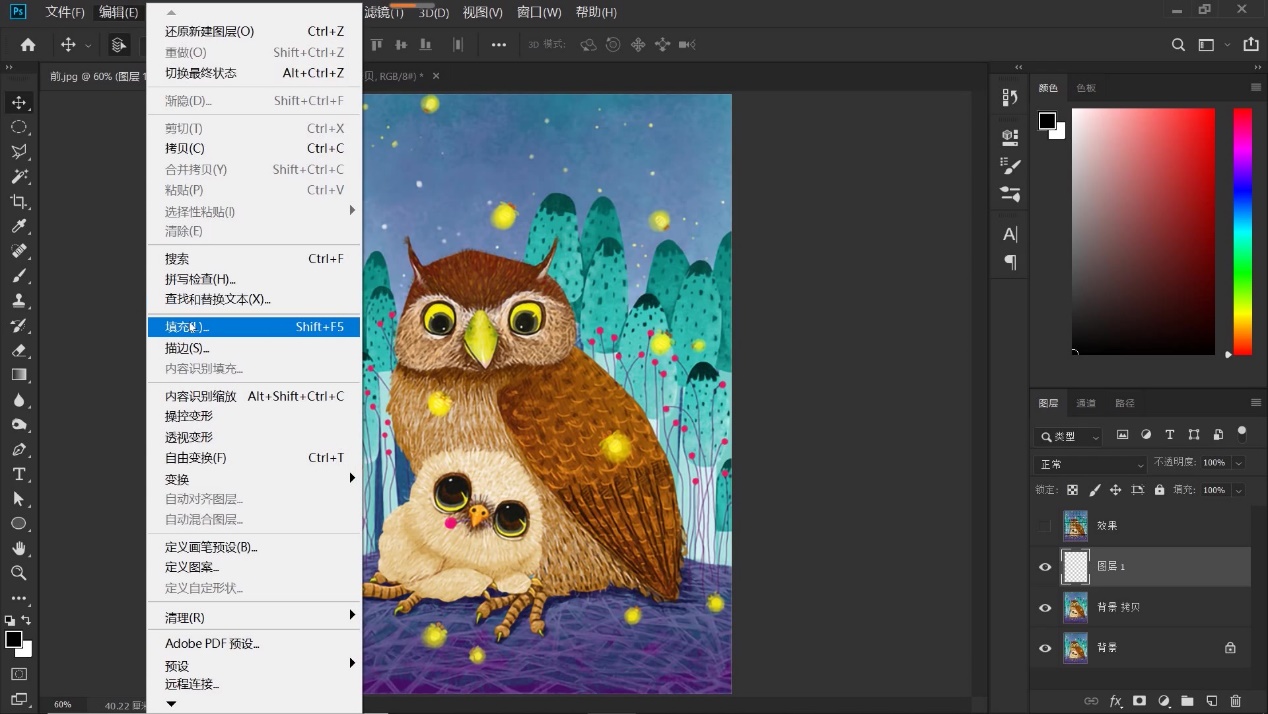The width and height of the screenshot is (1268, 714).
Task: Add layer style using the fx icon
Action: pyautogui.click(x=1116, y=701)
